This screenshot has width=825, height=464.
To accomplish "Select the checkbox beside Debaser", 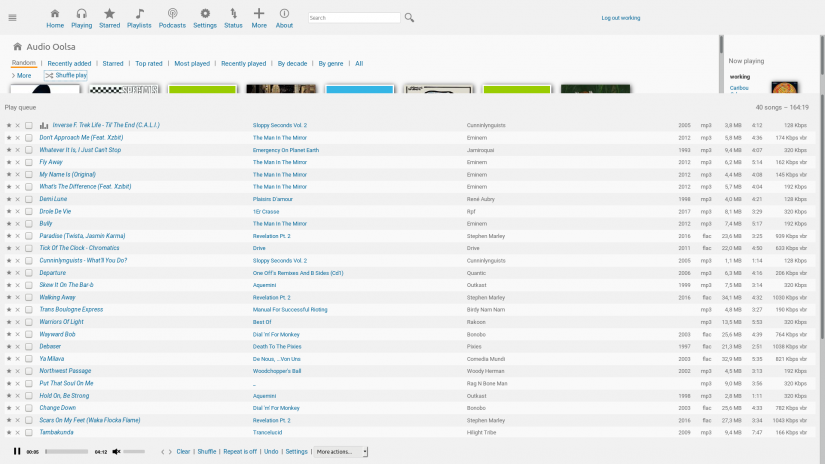I will click(29, 346).
